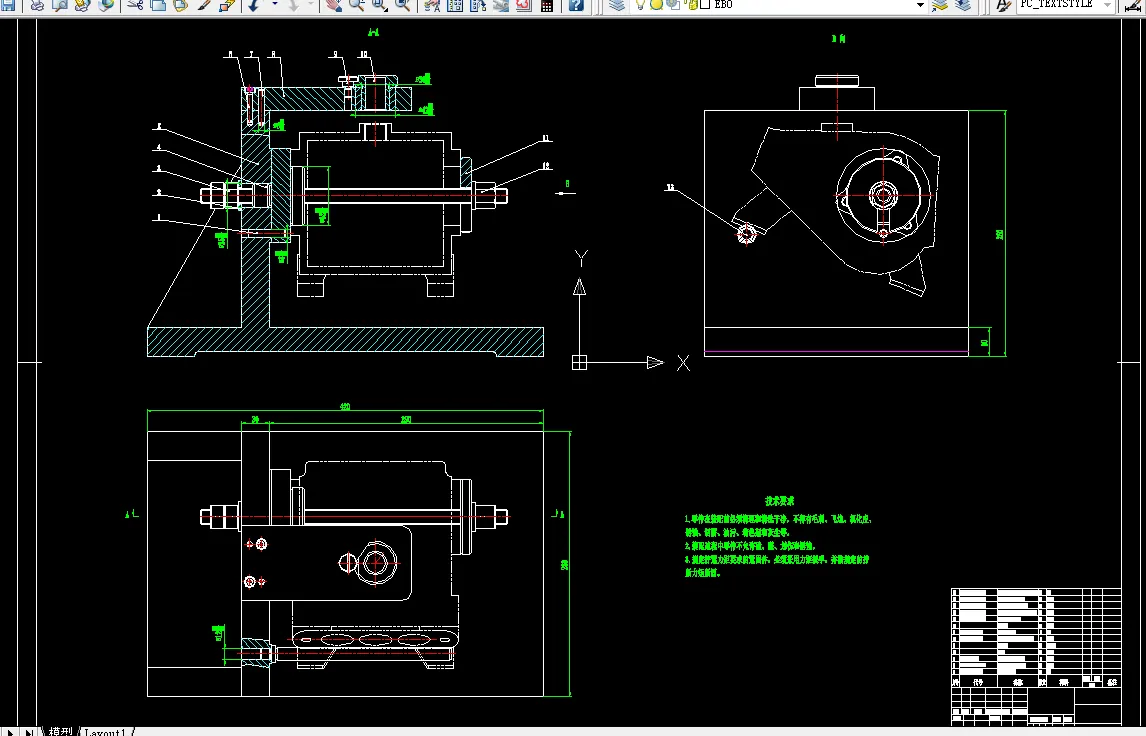Image resolution: width=1146 pixels, height=736 pixels.
Task: Click the Undo arrow icon
Action: tap(253, 5)
